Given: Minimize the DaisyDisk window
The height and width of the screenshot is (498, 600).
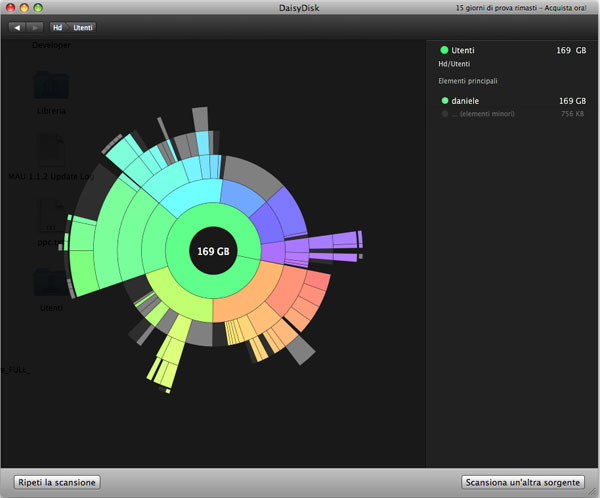Looking at the screenshot, I should (24, 7).
